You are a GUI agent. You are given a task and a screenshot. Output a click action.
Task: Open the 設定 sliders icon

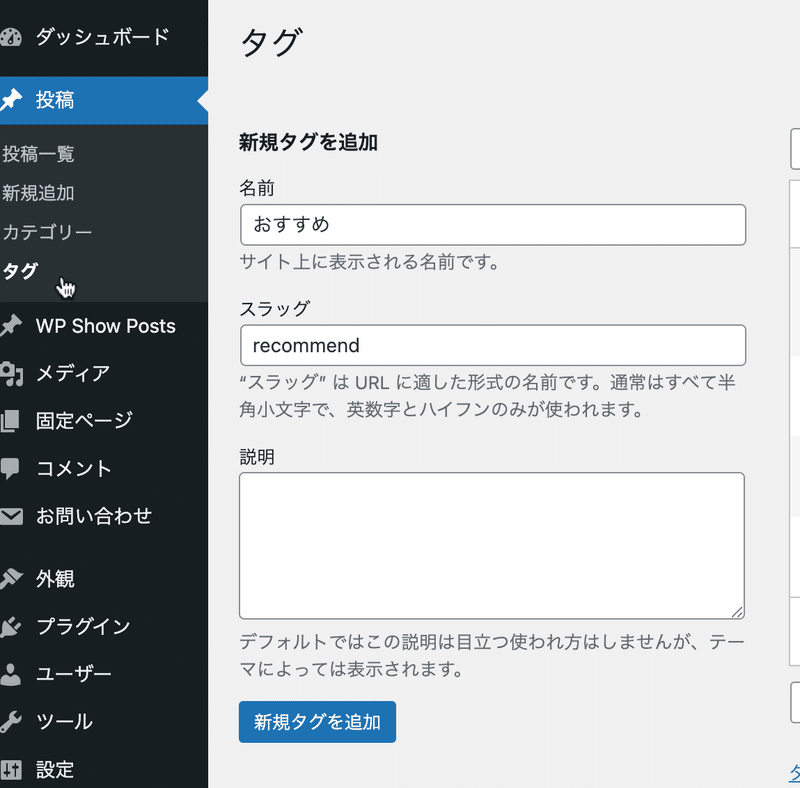11,770
